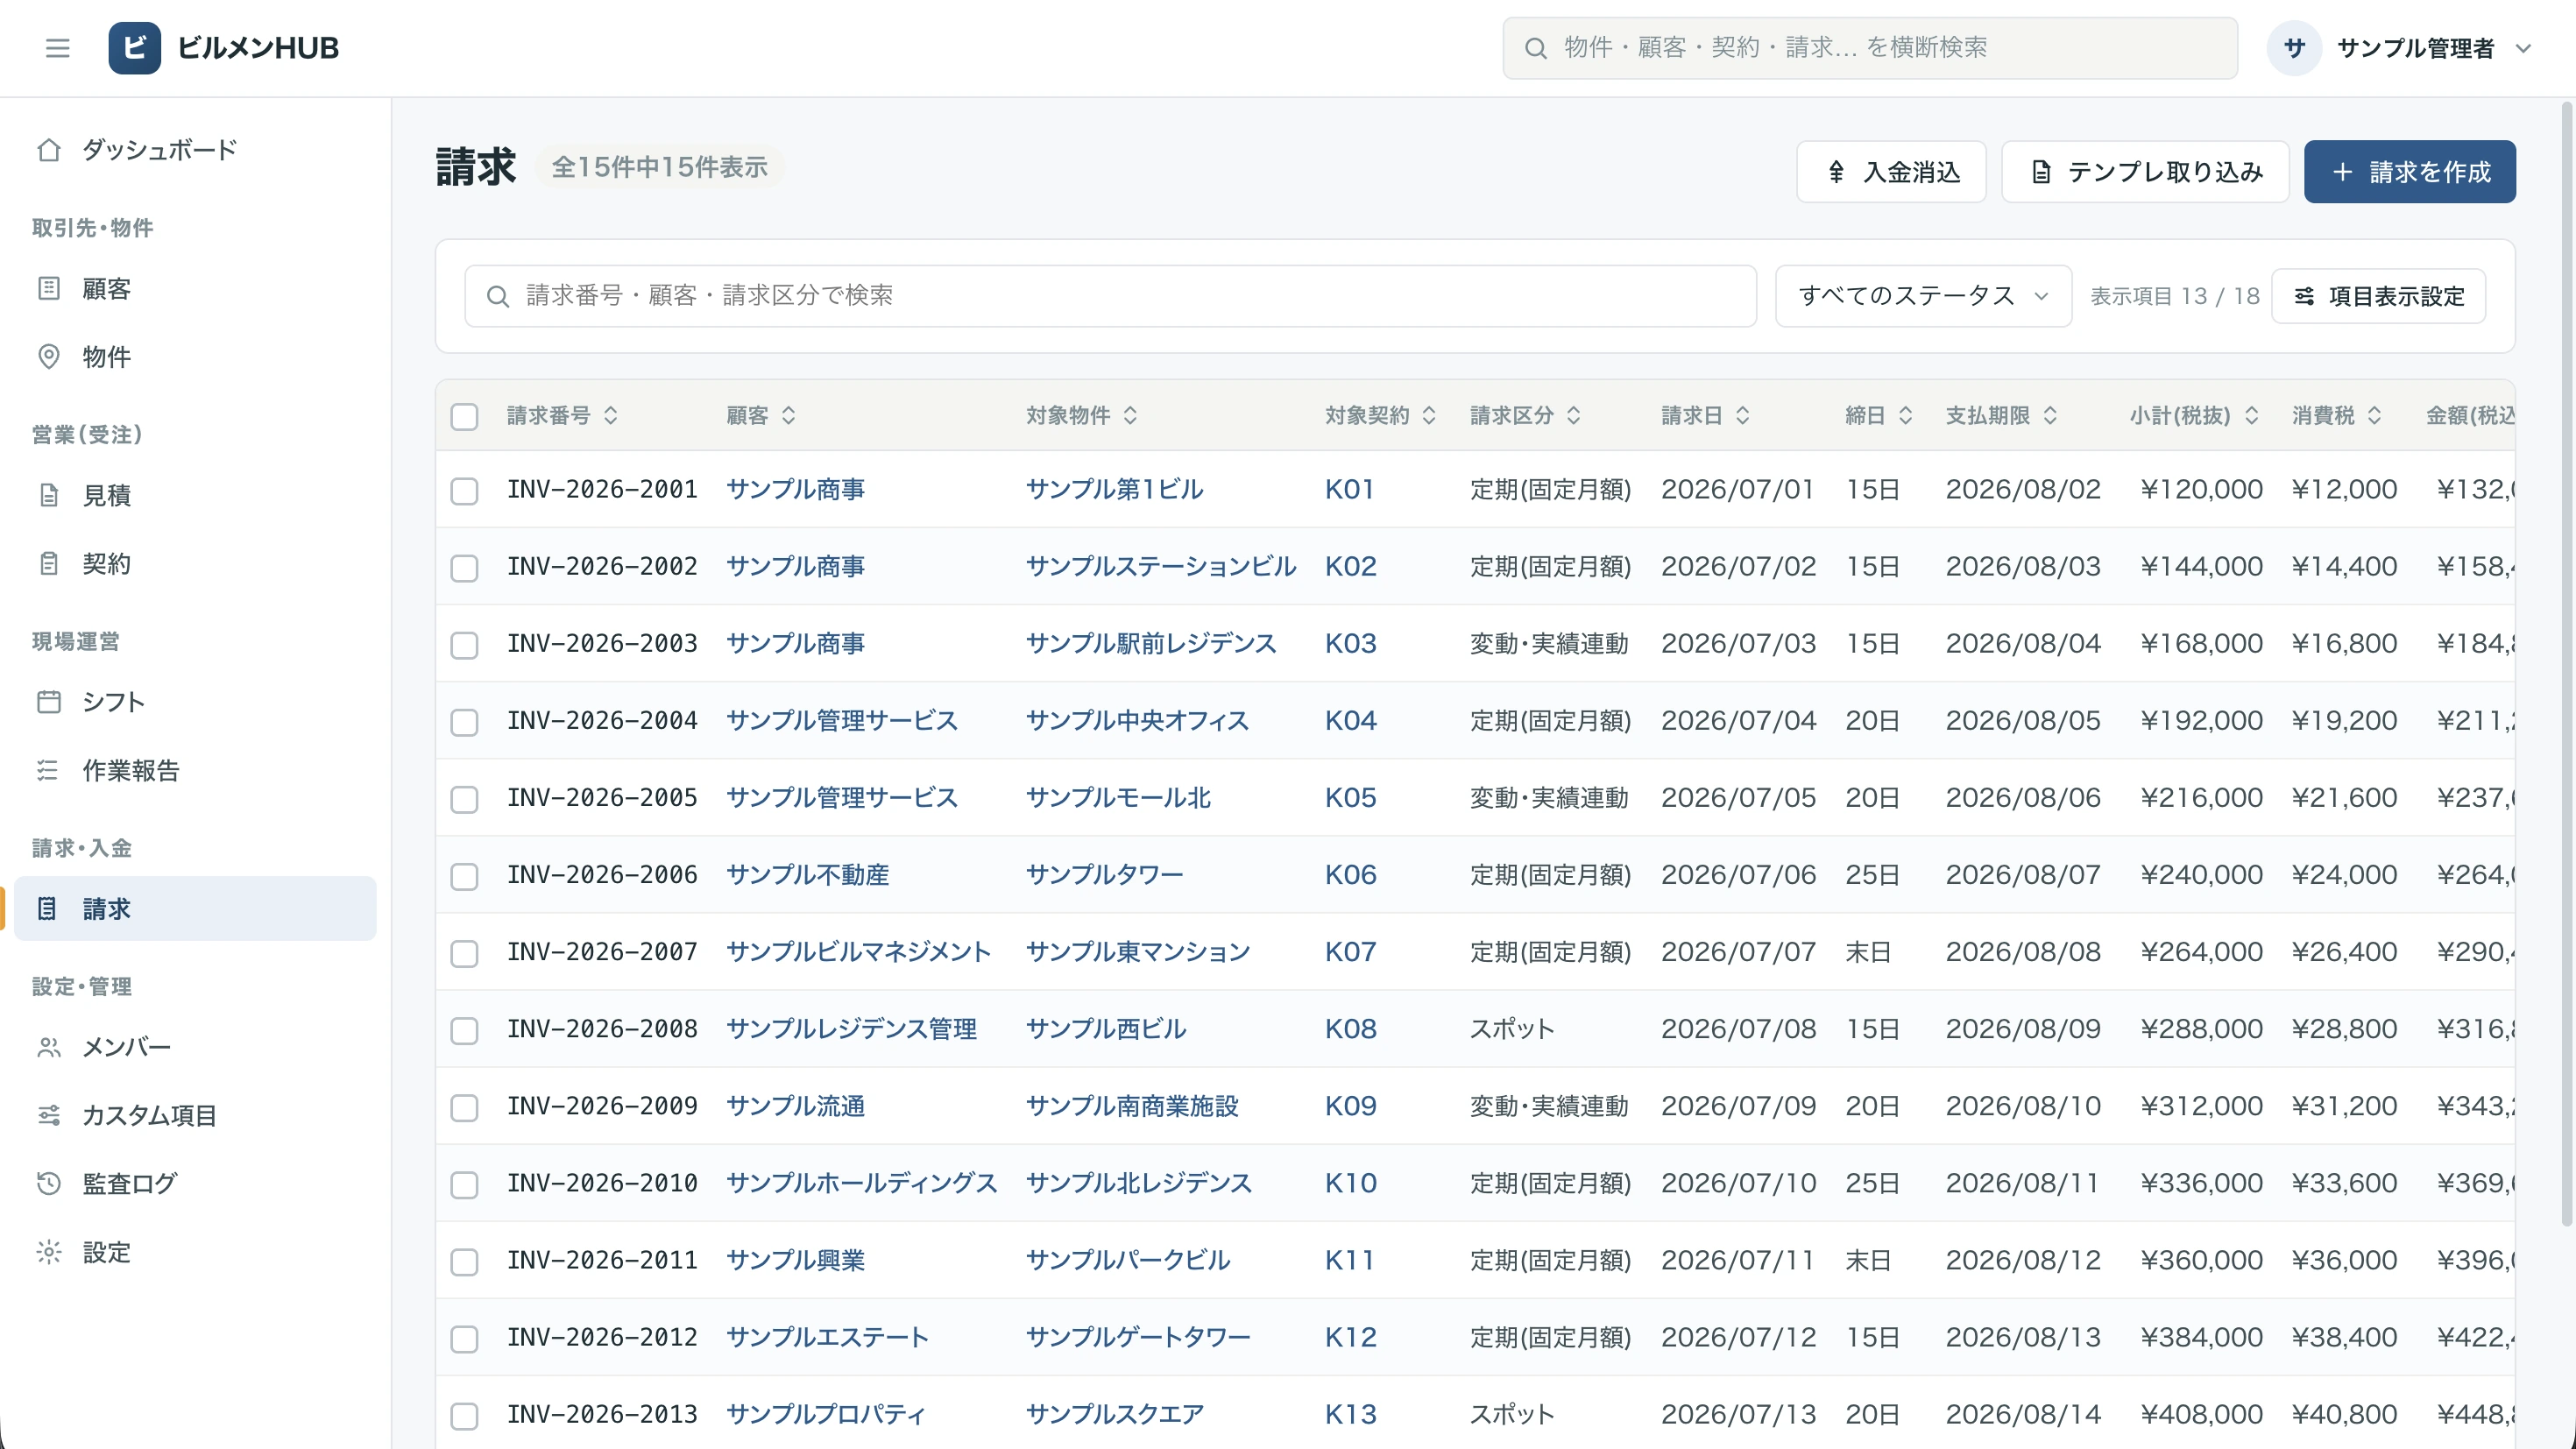Screen dimensions: 2576x1449
Task: Click the ダッシュボード home icon
Action: point(49,150)
